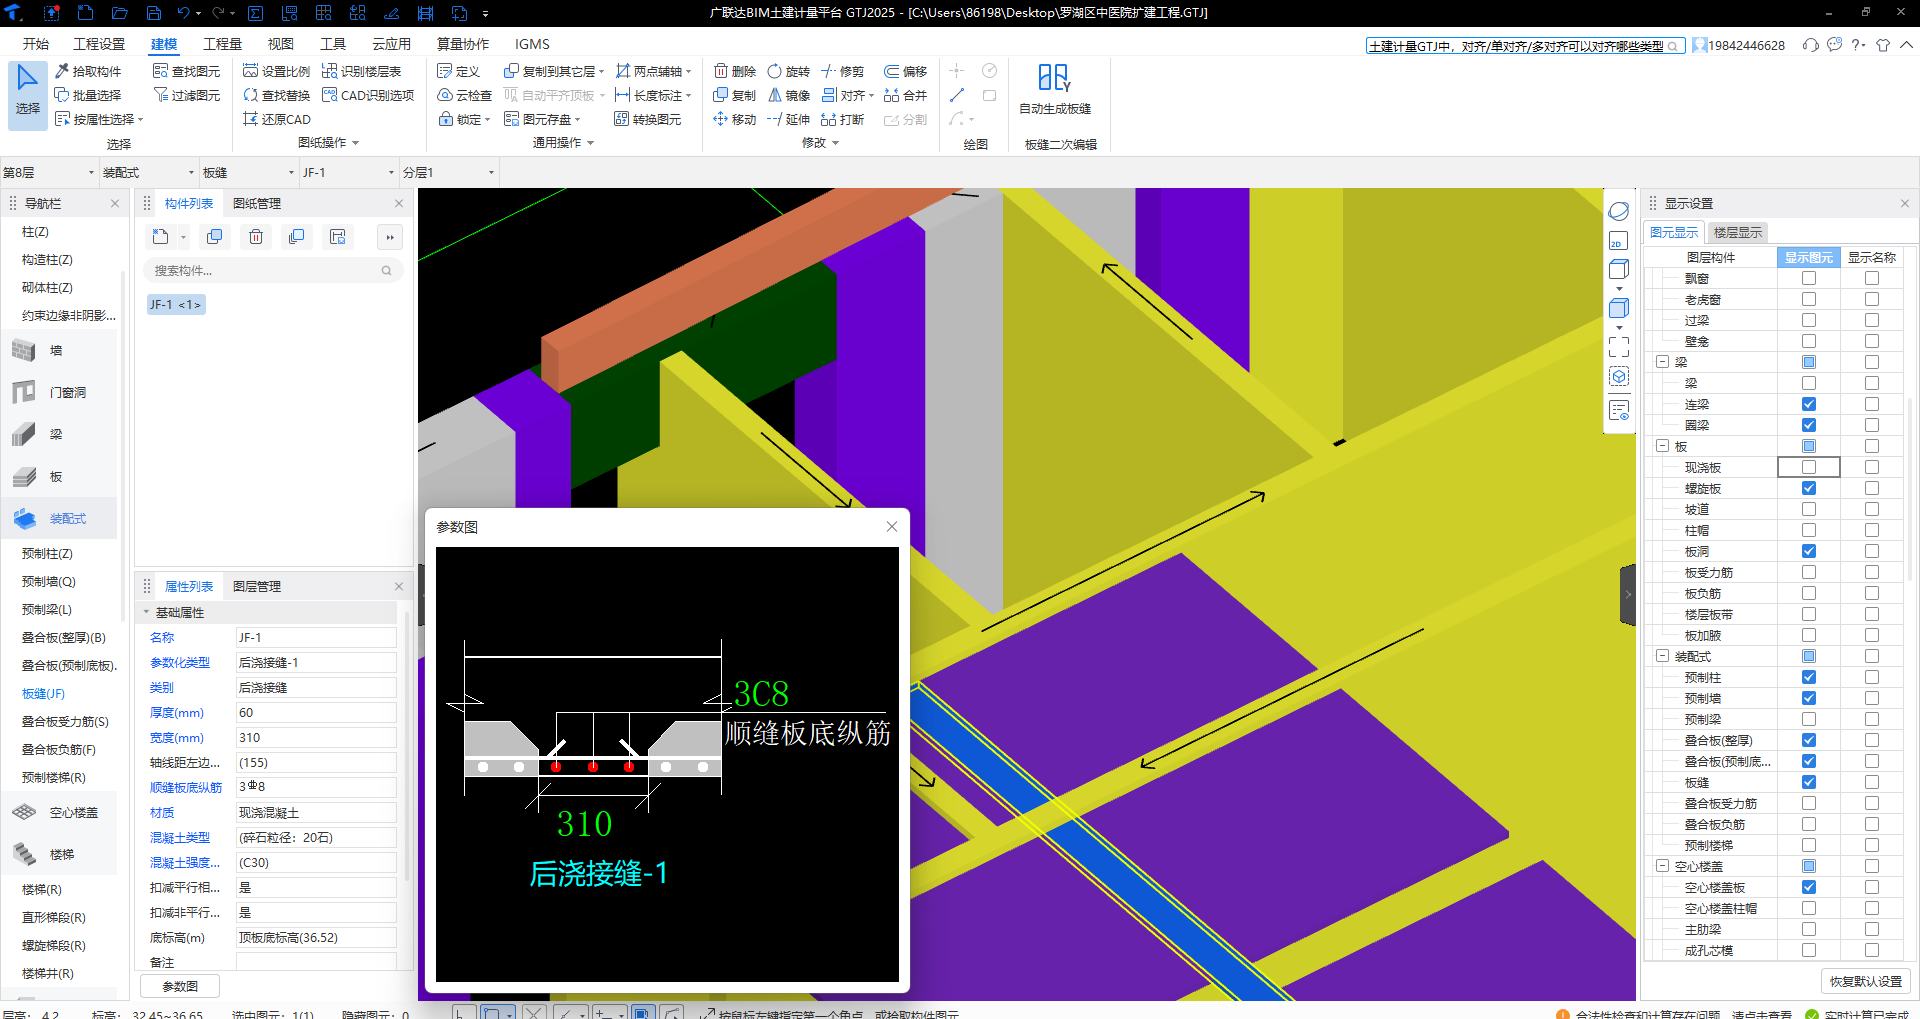This screenshot has width=1920, height=1019.
Task: Select the 板缝(JF) item in navigation
Action: point(44,693)
